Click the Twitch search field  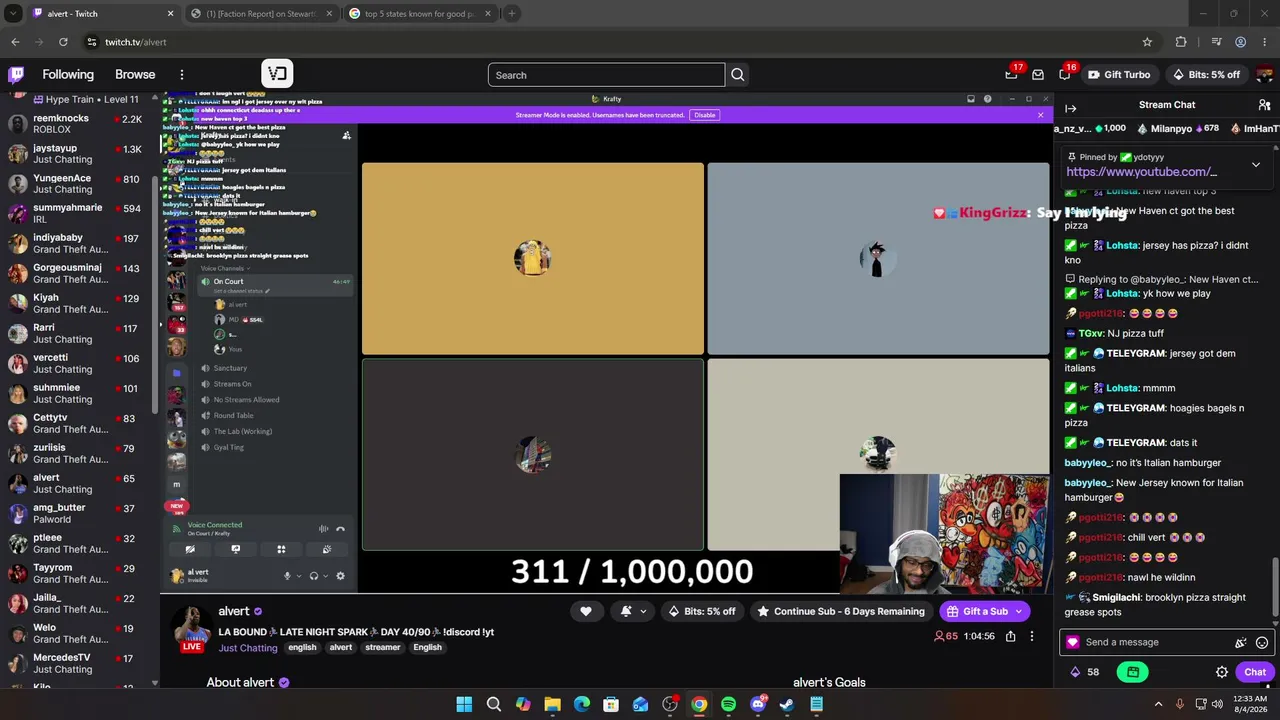click(606, 75)
